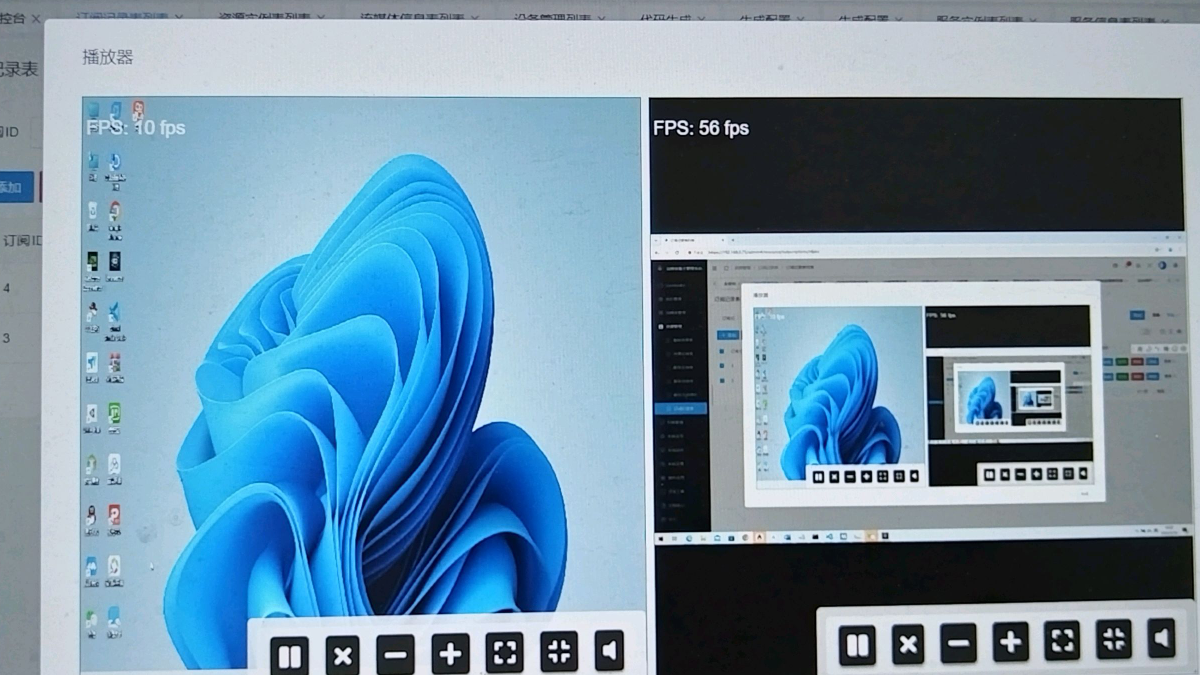
Task: Click the X icon on right player toolbar
Action: pos(908,644)
